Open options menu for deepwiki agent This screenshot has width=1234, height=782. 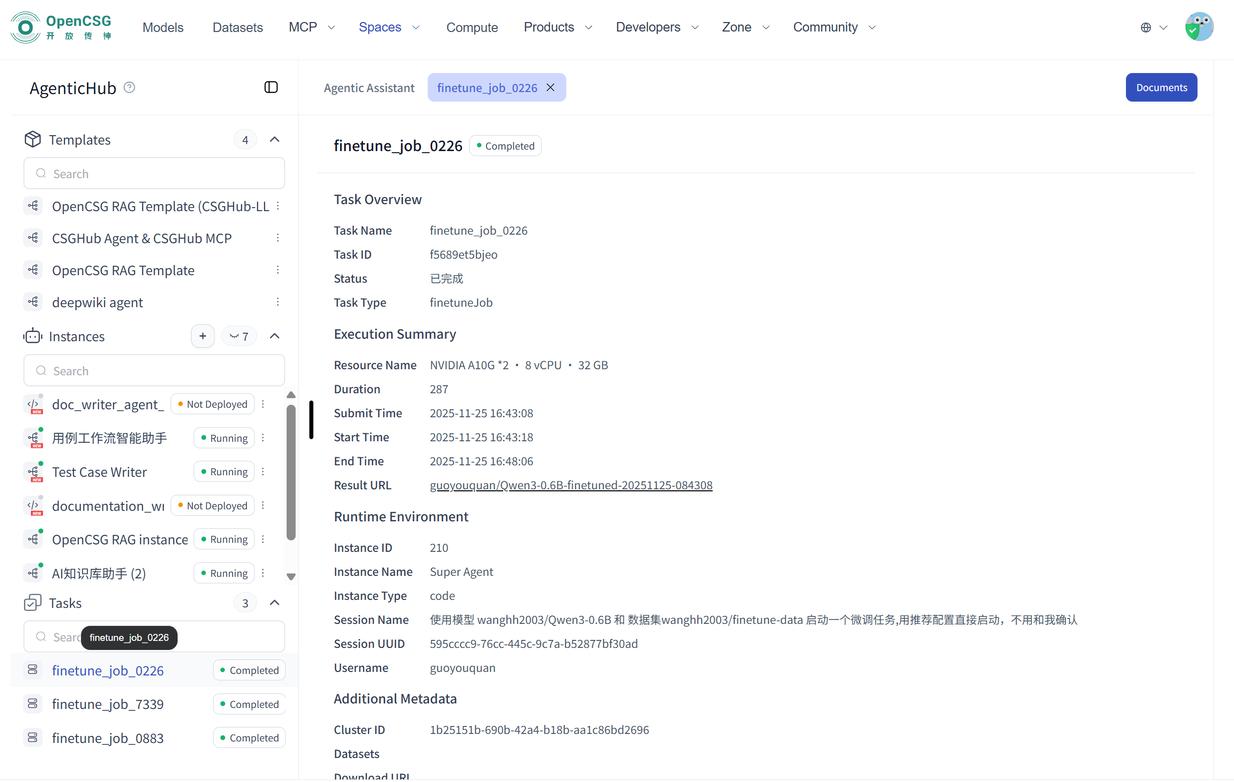(278, 302)
